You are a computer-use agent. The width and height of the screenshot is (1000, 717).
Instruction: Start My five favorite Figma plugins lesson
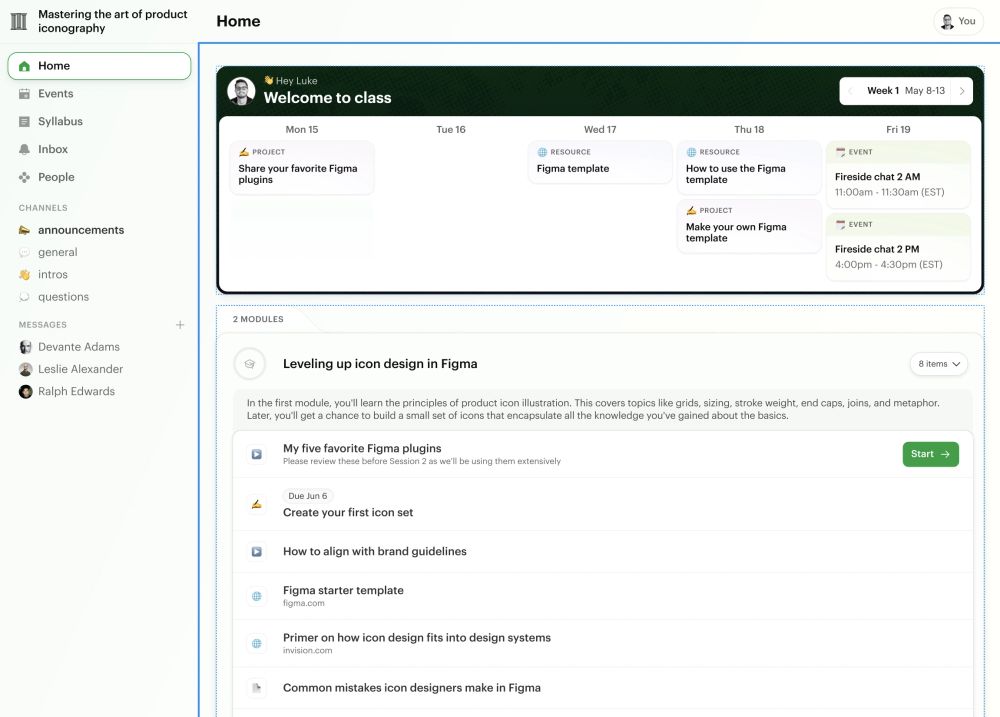(x=930, y=454)
